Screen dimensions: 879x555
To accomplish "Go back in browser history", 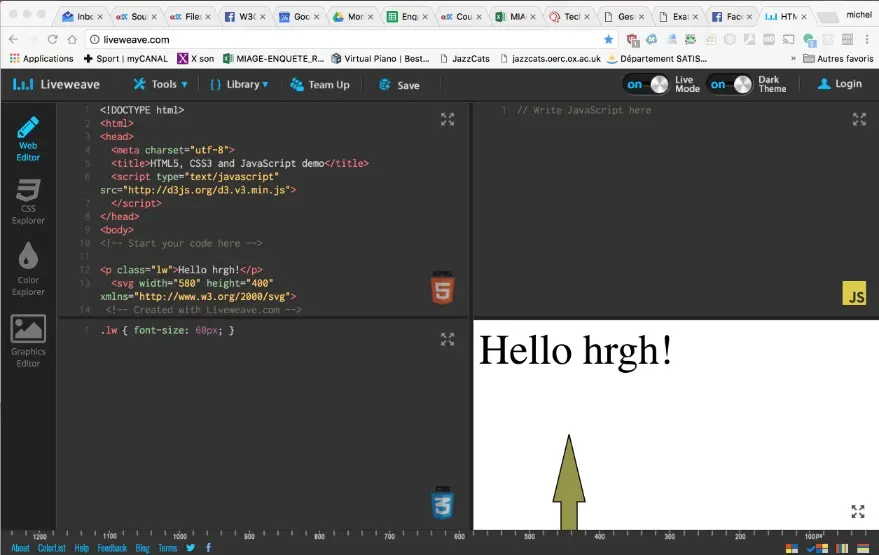I will point(13,39).
